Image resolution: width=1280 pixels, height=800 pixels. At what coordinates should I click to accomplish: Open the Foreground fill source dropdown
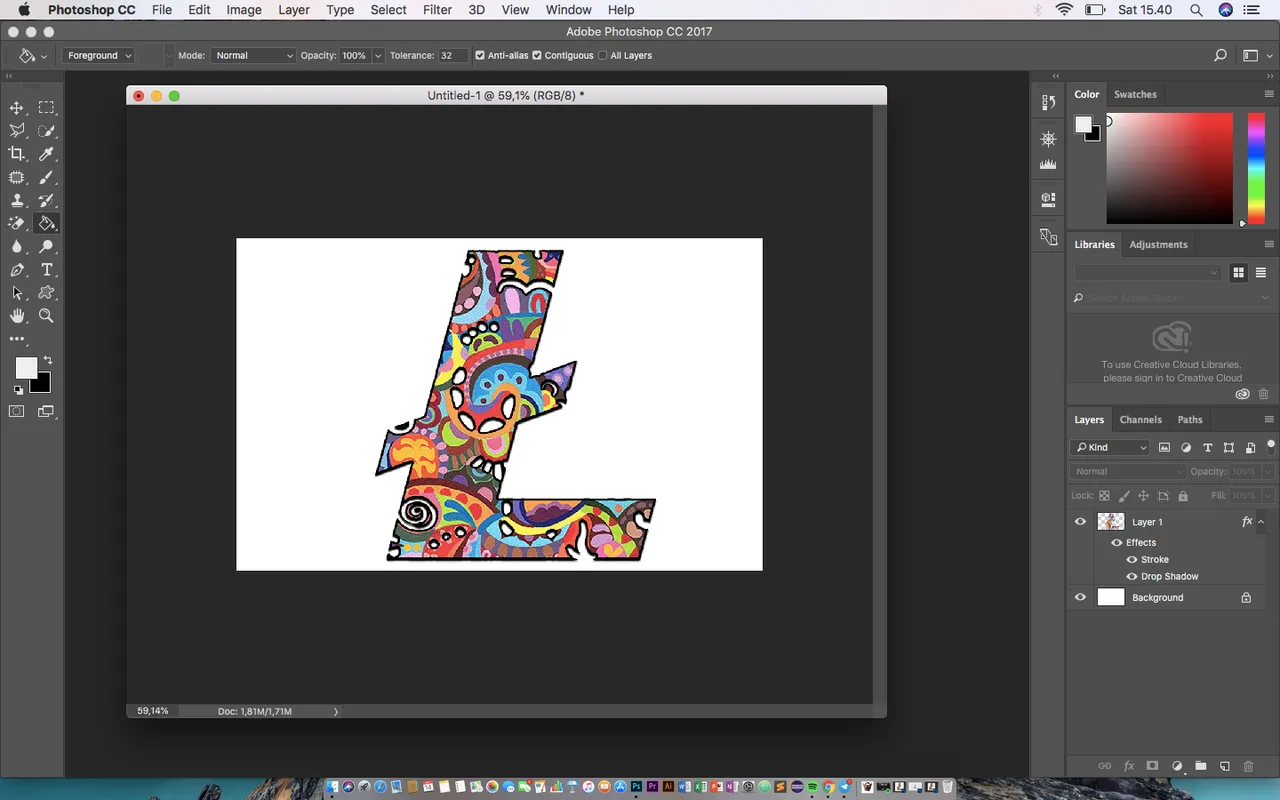coord(98,56)
